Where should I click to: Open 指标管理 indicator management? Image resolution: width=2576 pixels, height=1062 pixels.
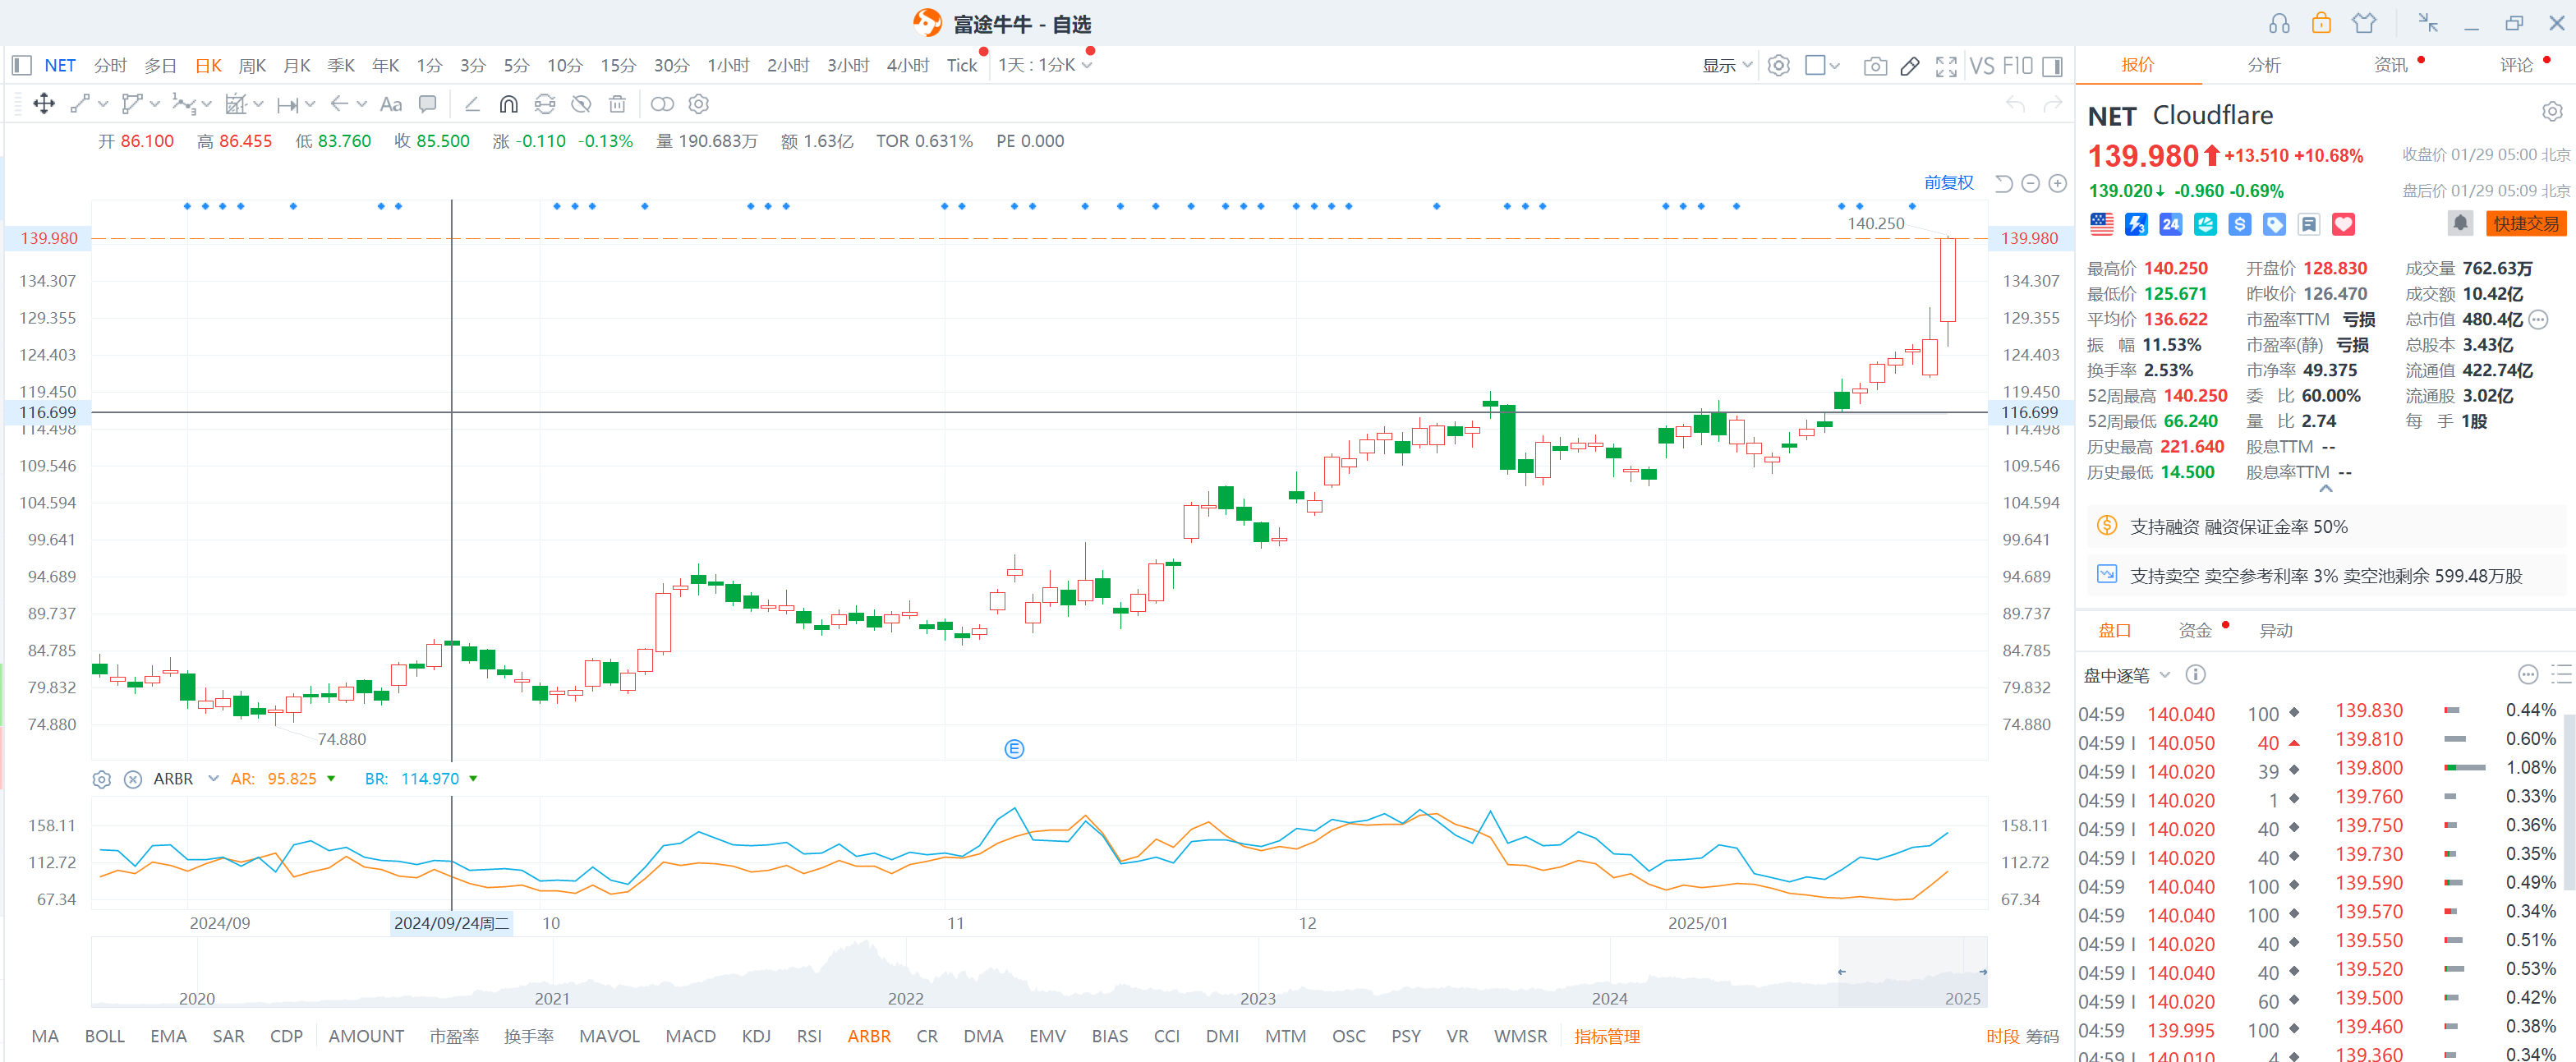pos(1607,1037)
